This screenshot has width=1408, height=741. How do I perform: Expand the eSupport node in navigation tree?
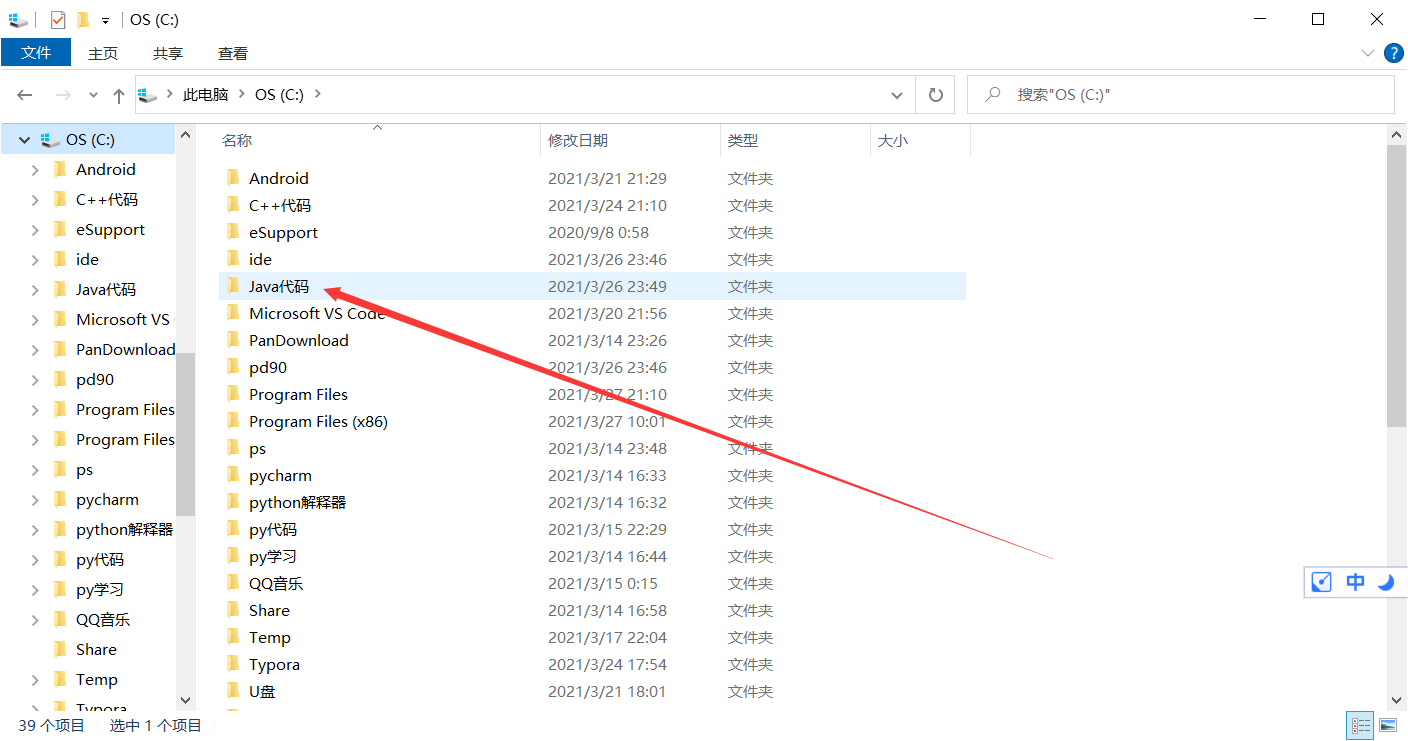click(x=35, y=230)
